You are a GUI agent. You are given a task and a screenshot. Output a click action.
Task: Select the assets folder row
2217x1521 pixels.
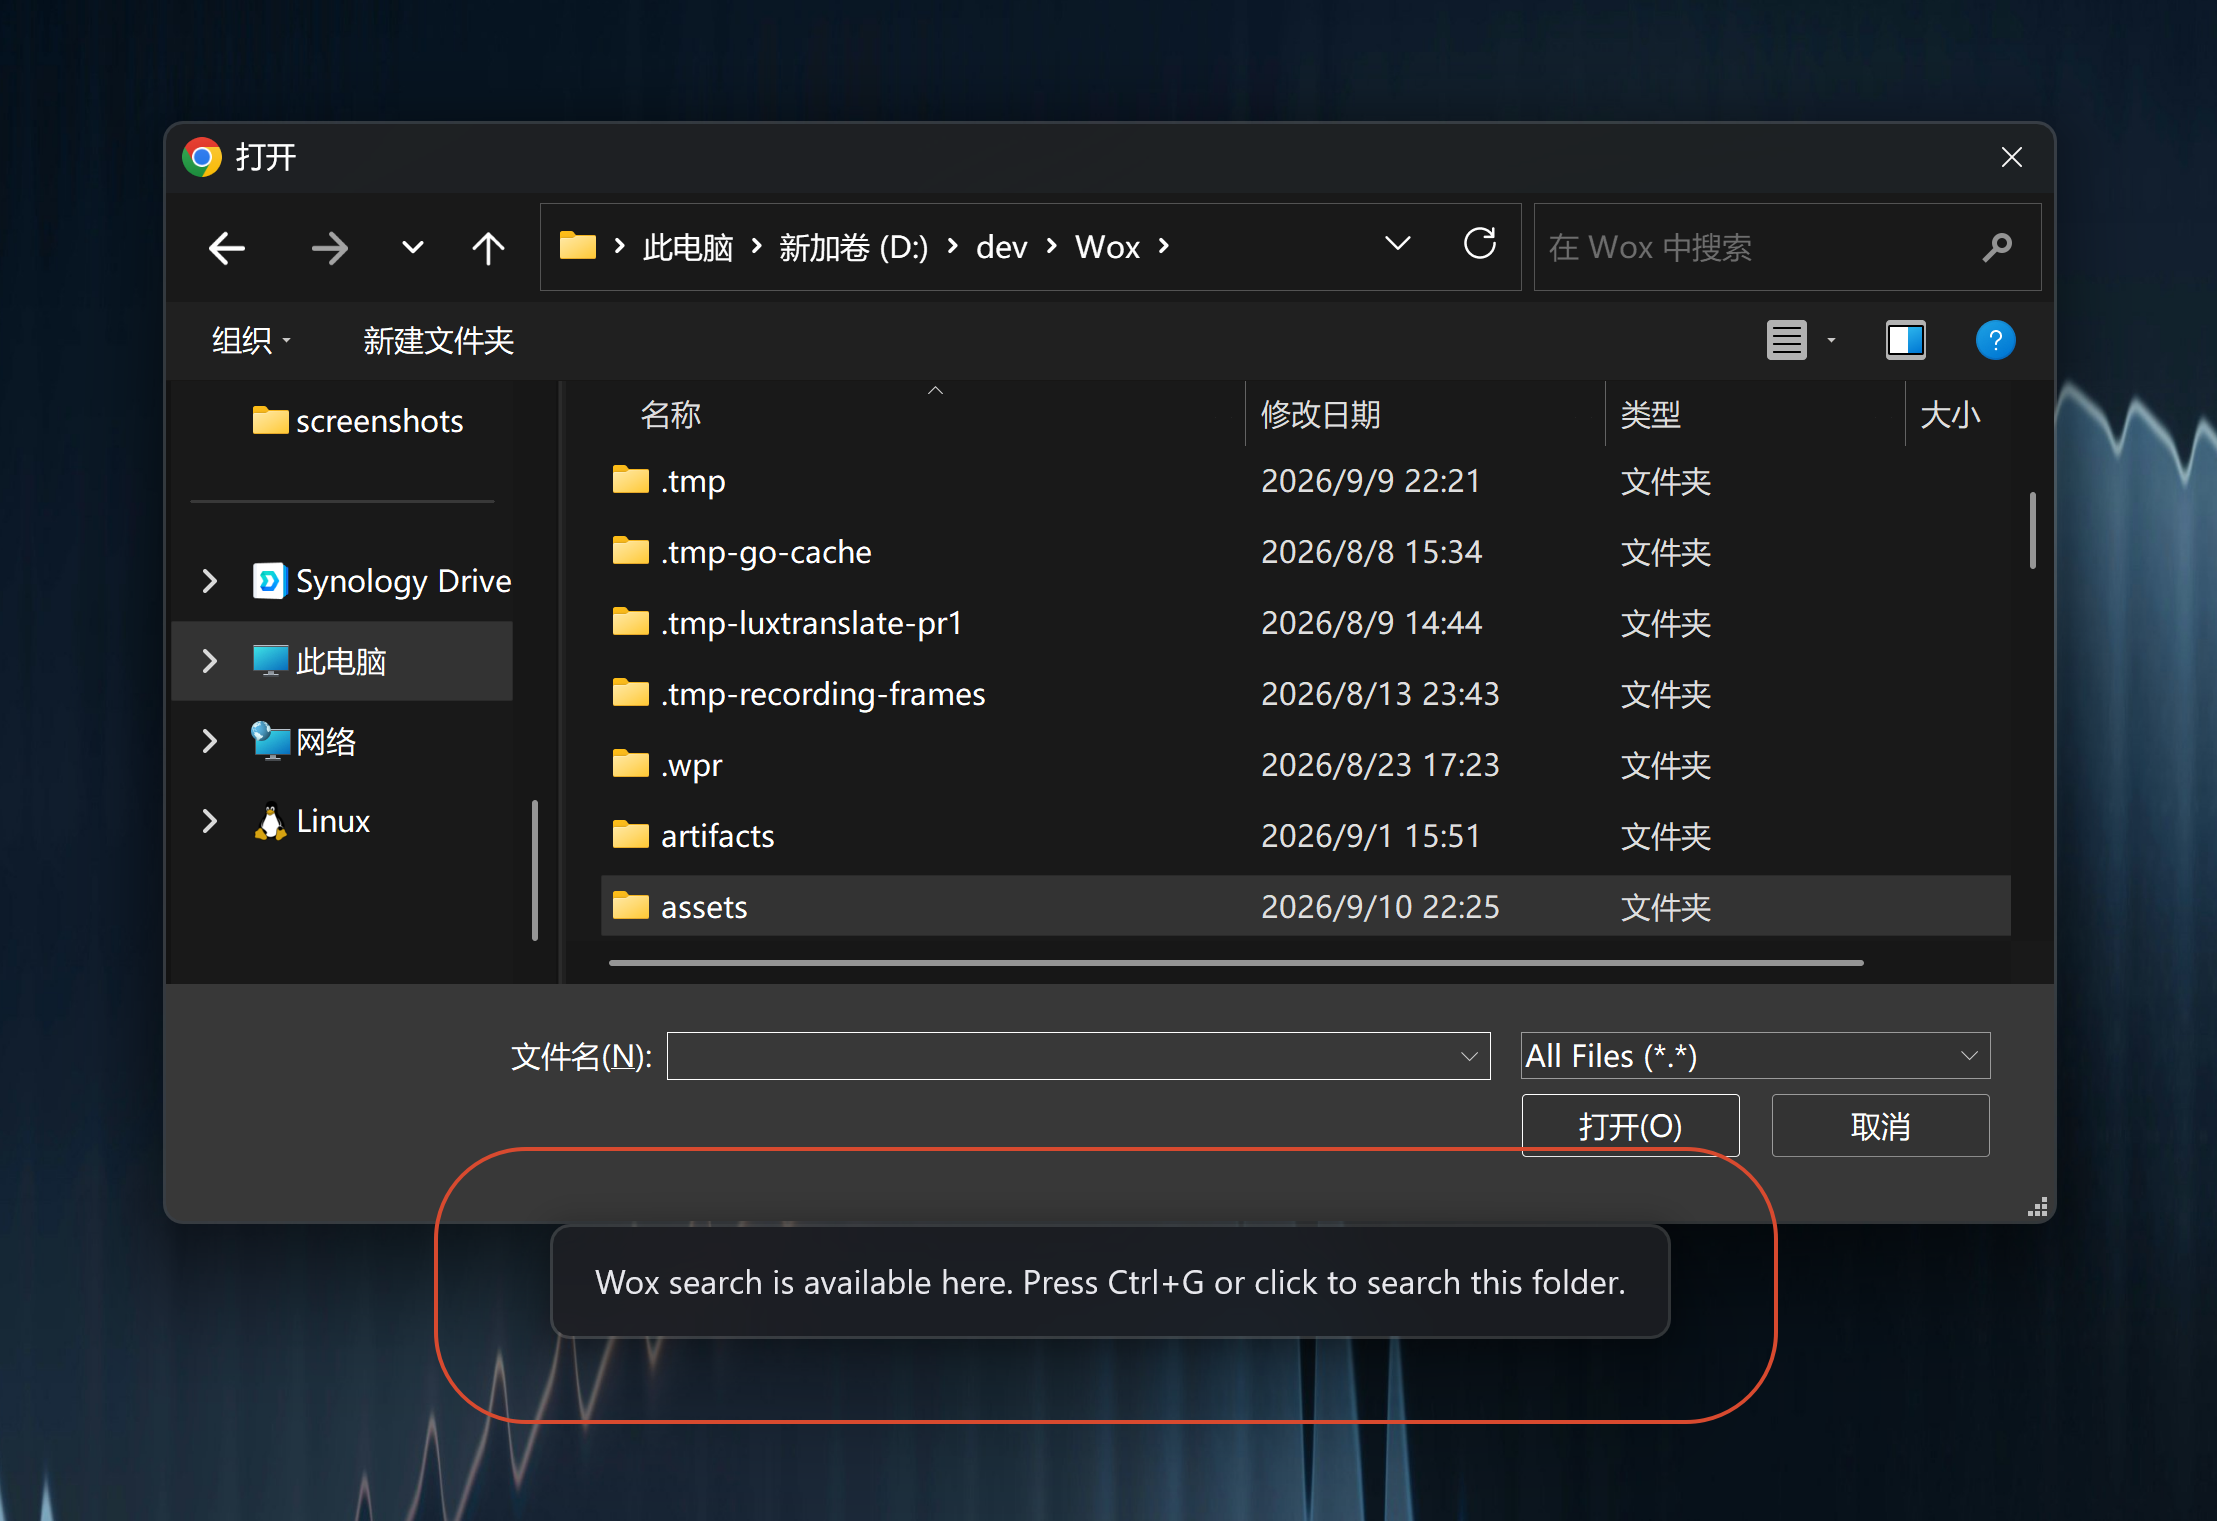[1305, 907]
